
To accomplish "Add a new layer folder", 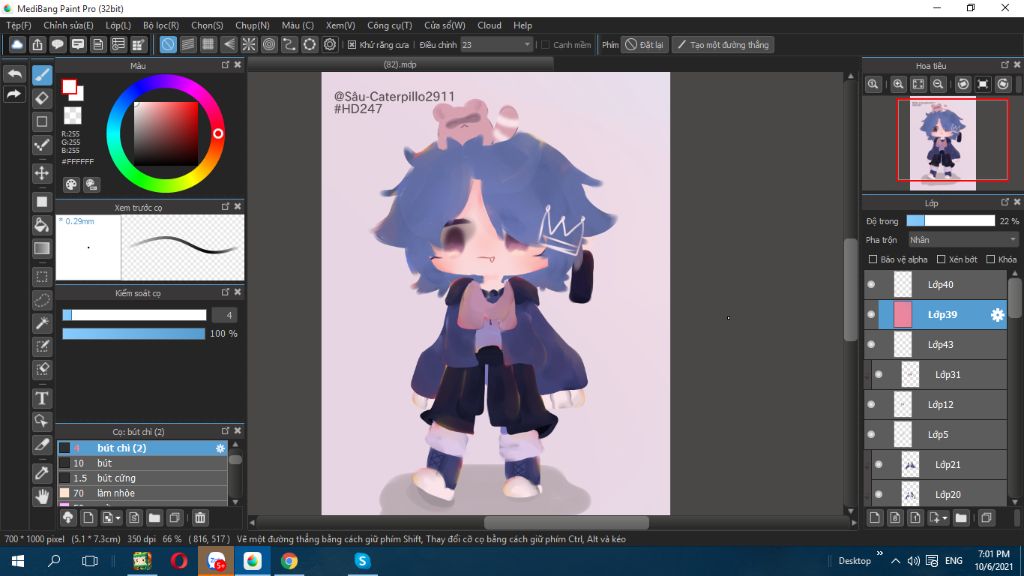I will pyautogui.click(x=961, y=518).
